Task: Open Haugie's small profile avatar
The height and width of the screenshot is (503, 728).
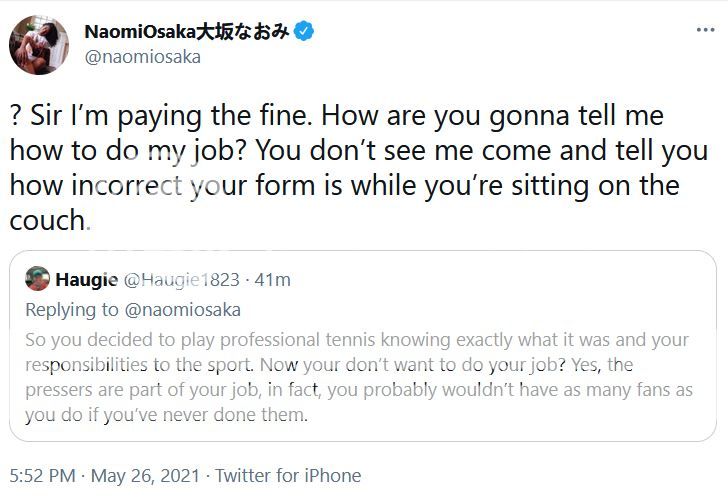Action: click(x=38, y=280)
